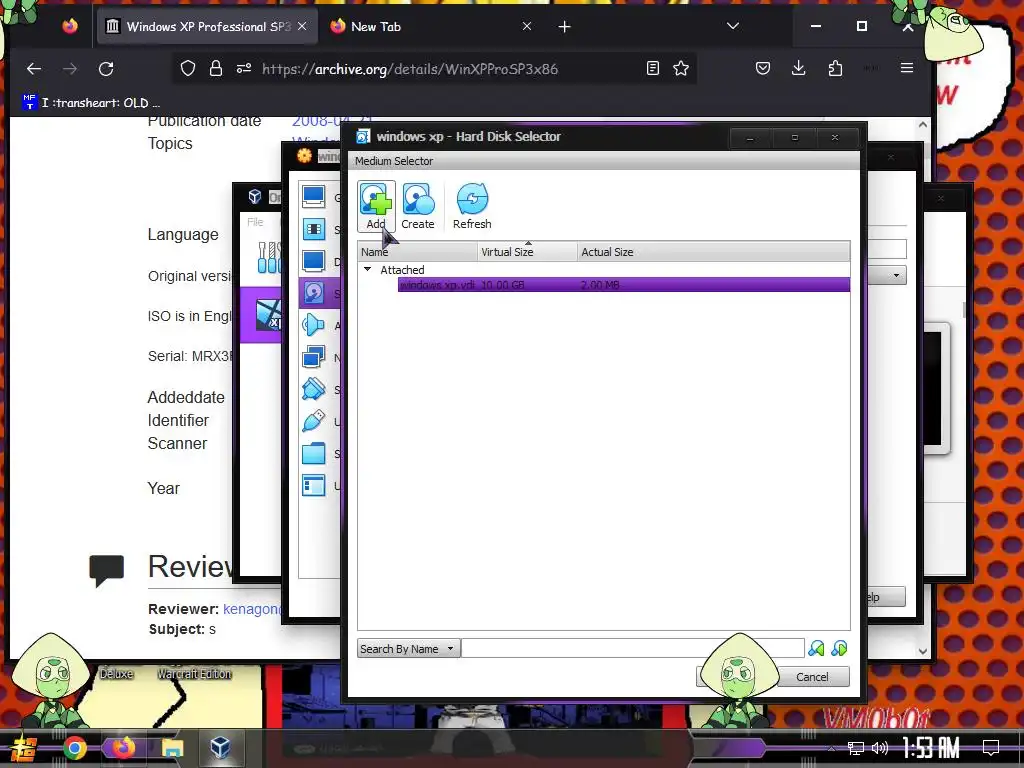Image resolution: width=1024 pixels, height=768 pixels.
Task: Click the find next match icon
Action: [839, 648]
